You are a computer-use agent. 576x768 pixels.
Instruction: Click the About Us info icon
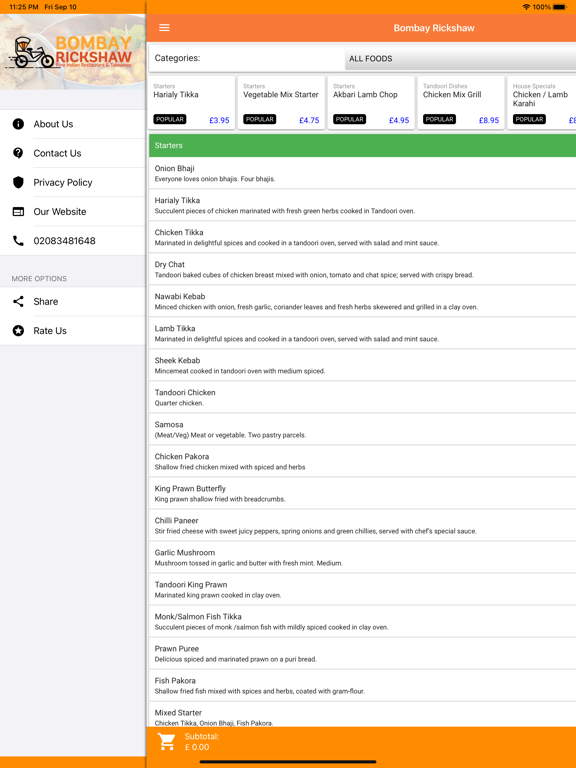click(18, 124)
